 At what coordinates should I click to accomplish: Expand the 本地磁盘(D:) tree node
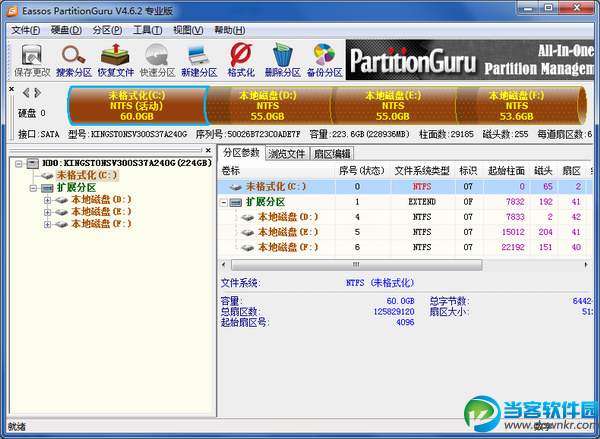tap(47, 200)
